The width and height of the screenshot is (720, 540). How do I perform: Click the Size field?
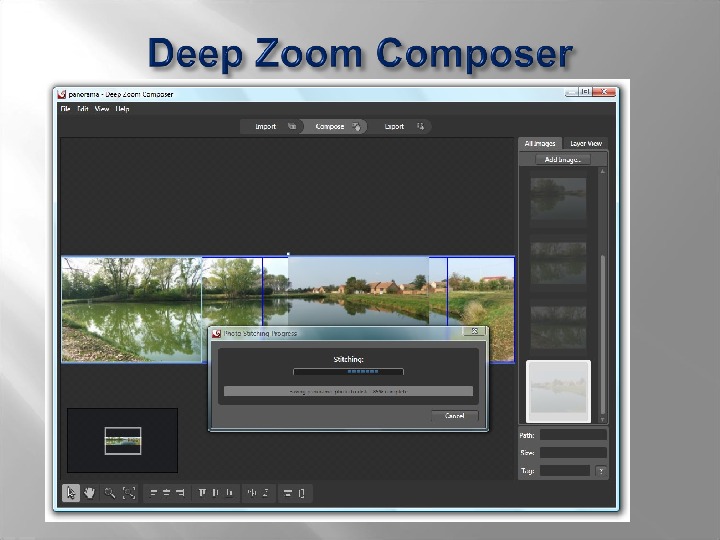point(573,453)
